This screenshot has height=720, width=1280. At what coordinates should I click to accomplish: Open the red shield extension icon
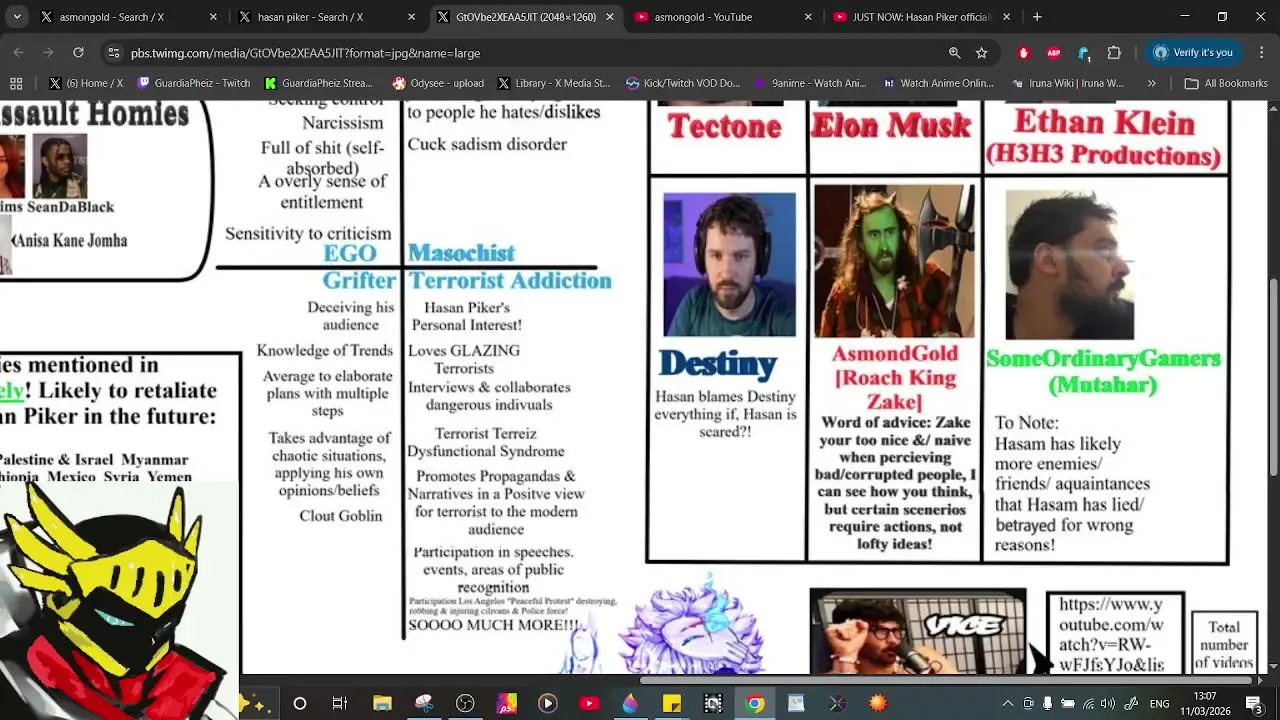(x=1023, y=52)
